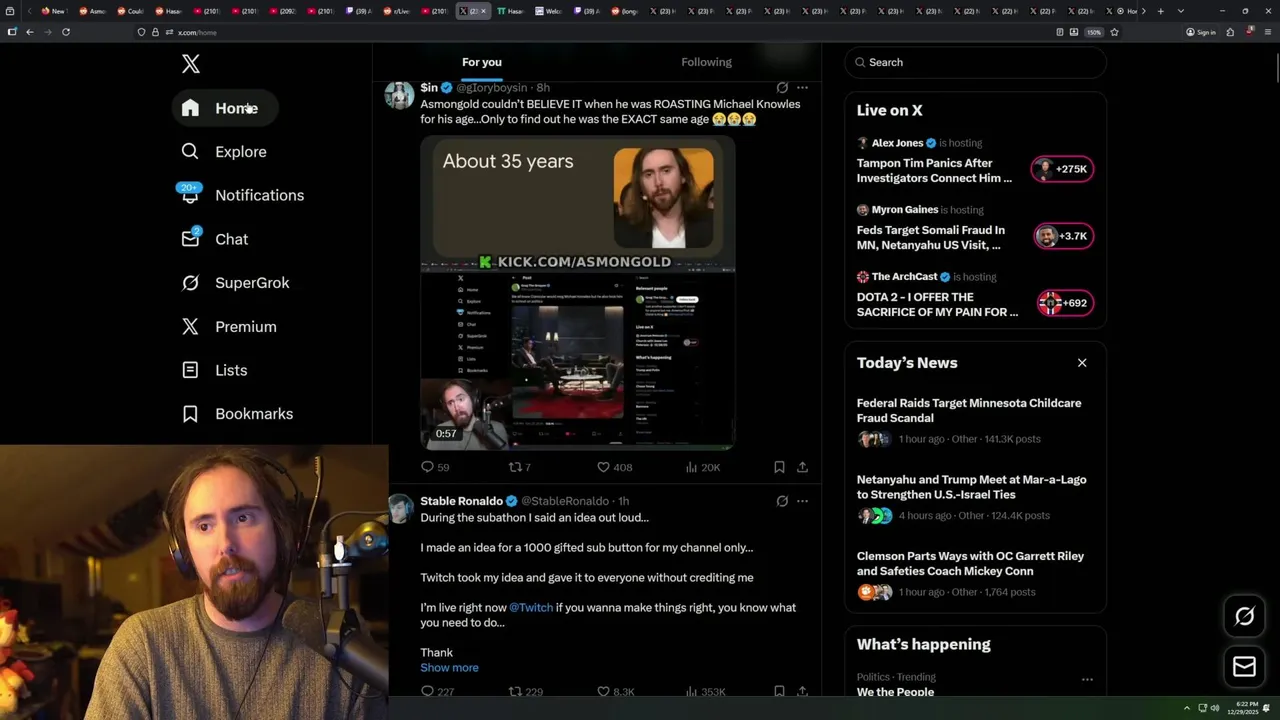The height and width of the screenshot is (720, 1280).
Task: Reload the page in browser
Action: coord(65,32)
